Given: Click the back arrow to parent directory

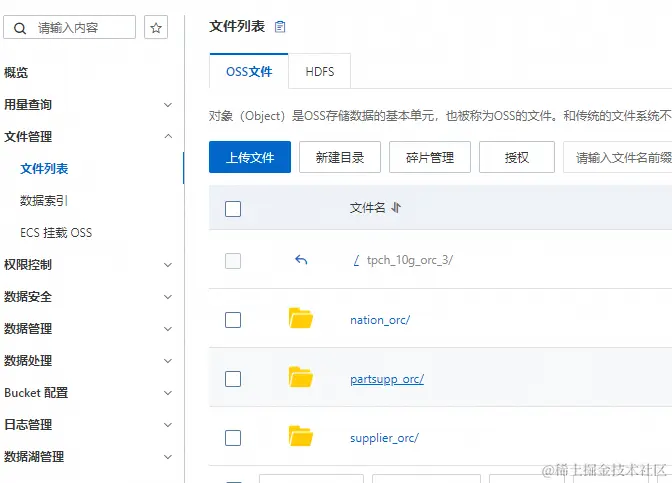Looking at the screenshot, I should pyautogui.click(x=301, y=260).
